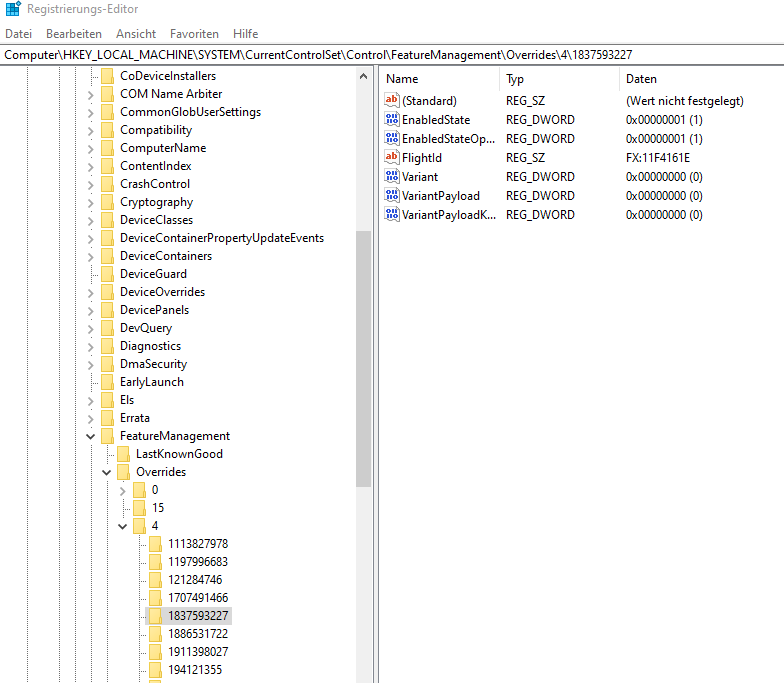Select the 121284746 key
784x683 pixels.
click(x=195, y=580)
